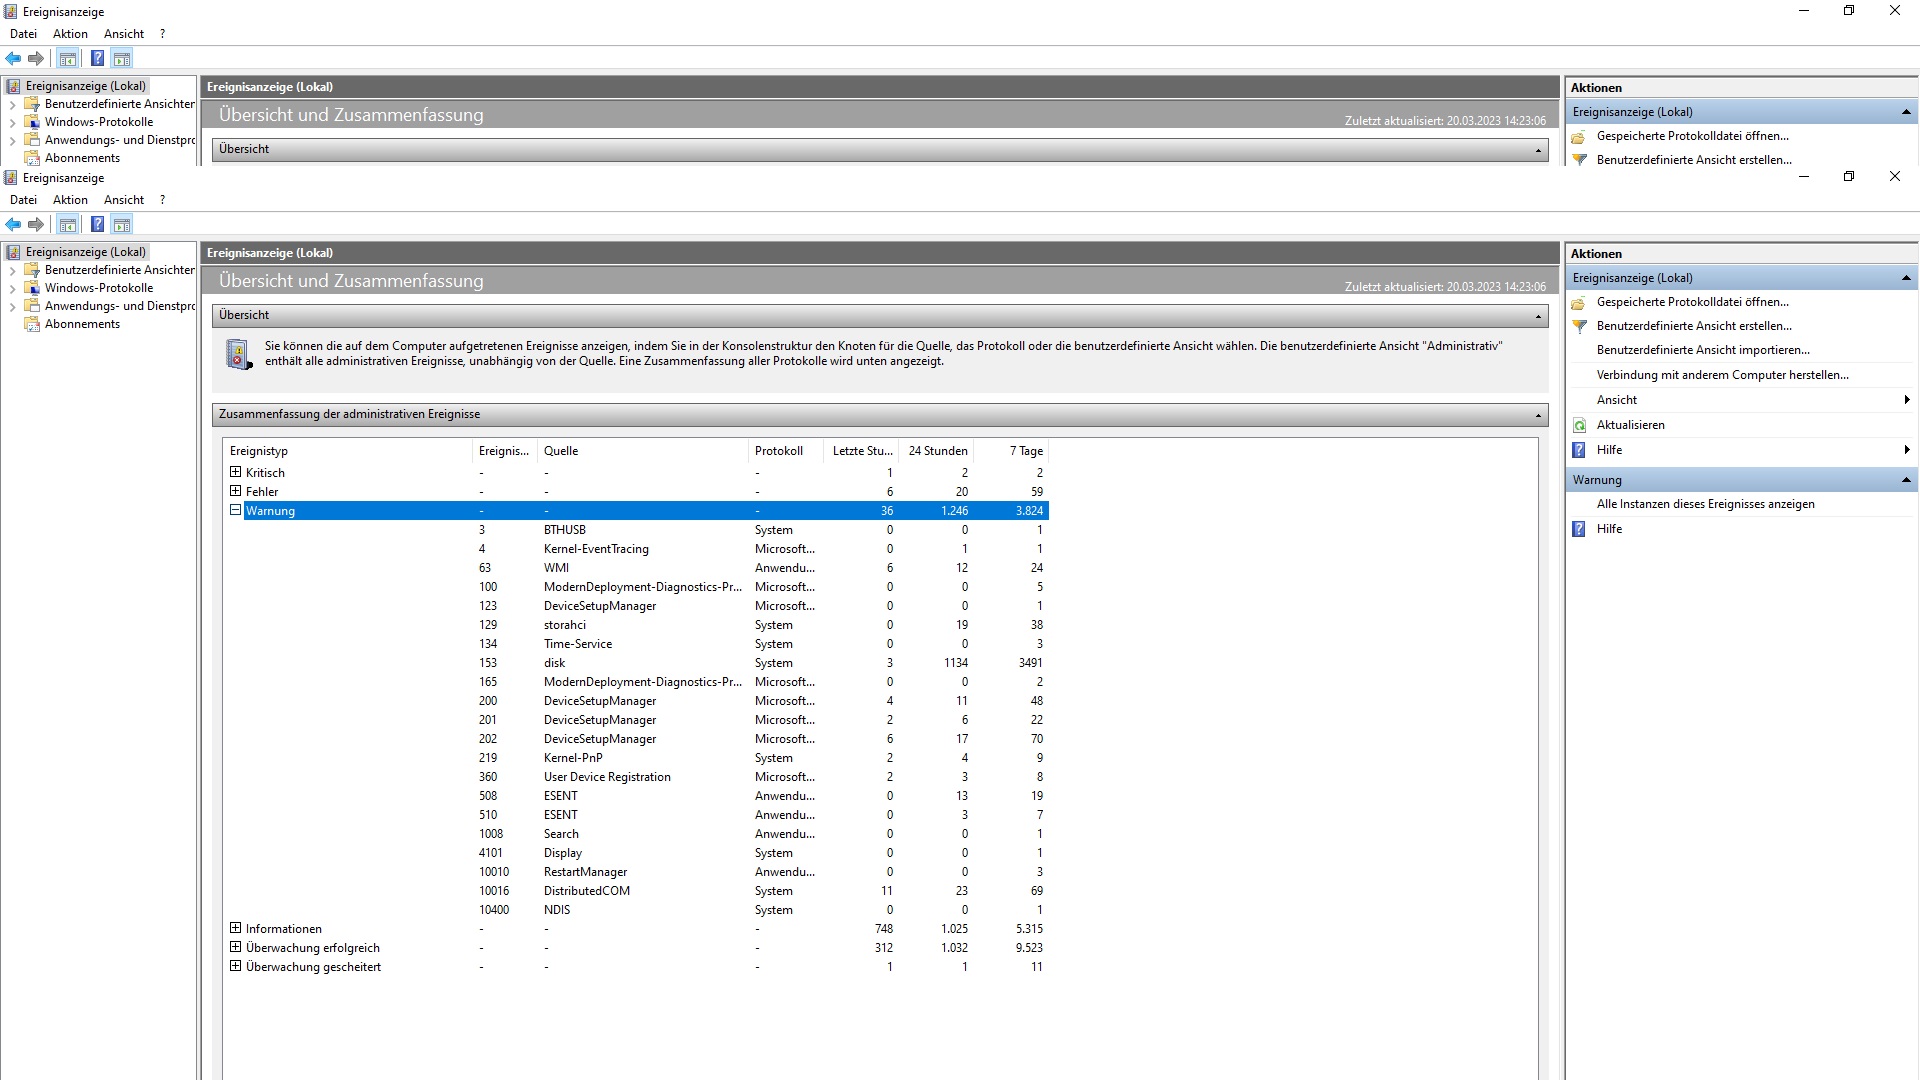Collapse the Zusammenfassung der administrativen Ereignisse section
This screenshot has height=1080, width=1920.
[x=1538, y=415]
